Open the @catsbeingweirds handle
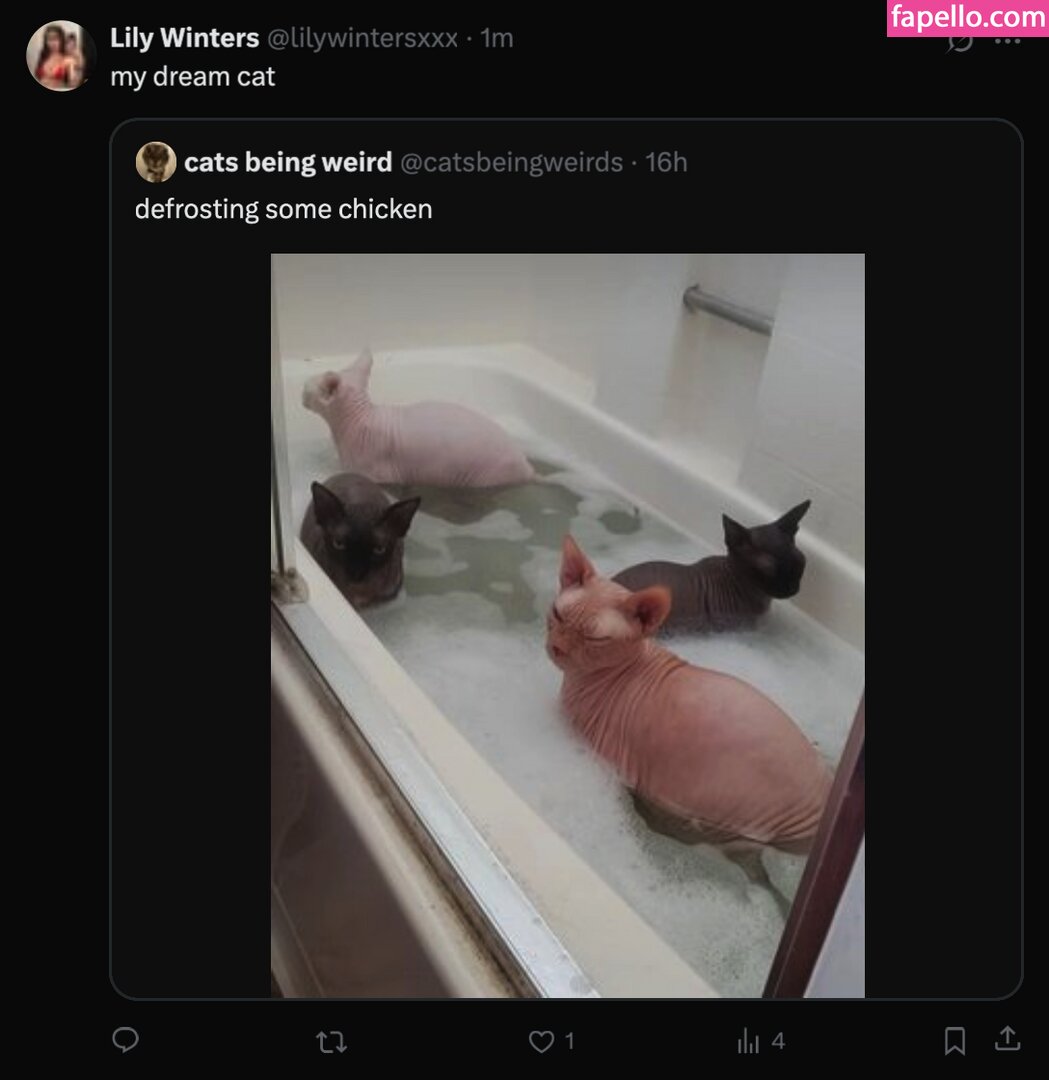The height and width of the screenshot is (1080, 1049). pyautogui.click(x=511, y=163)
